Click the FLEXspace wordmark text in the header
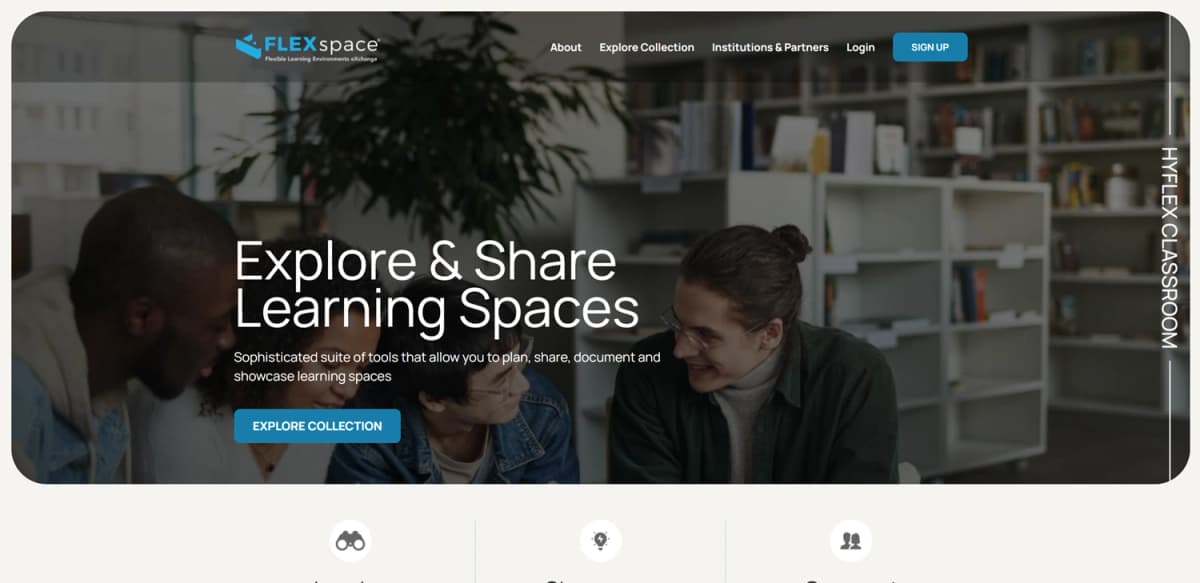This screenshot has width=1200, height=583. [x=322, y=43]
